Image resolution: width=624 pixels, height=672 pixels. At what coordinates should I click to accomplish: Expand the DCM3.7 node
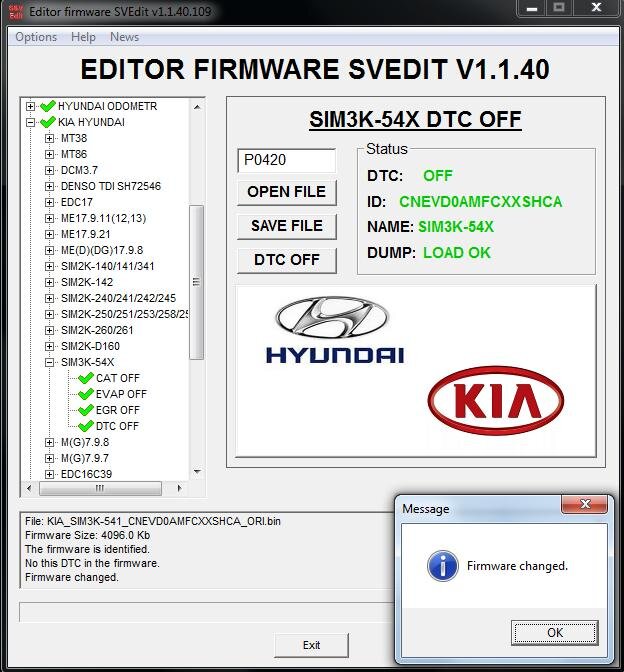click(x=49, y=170)
